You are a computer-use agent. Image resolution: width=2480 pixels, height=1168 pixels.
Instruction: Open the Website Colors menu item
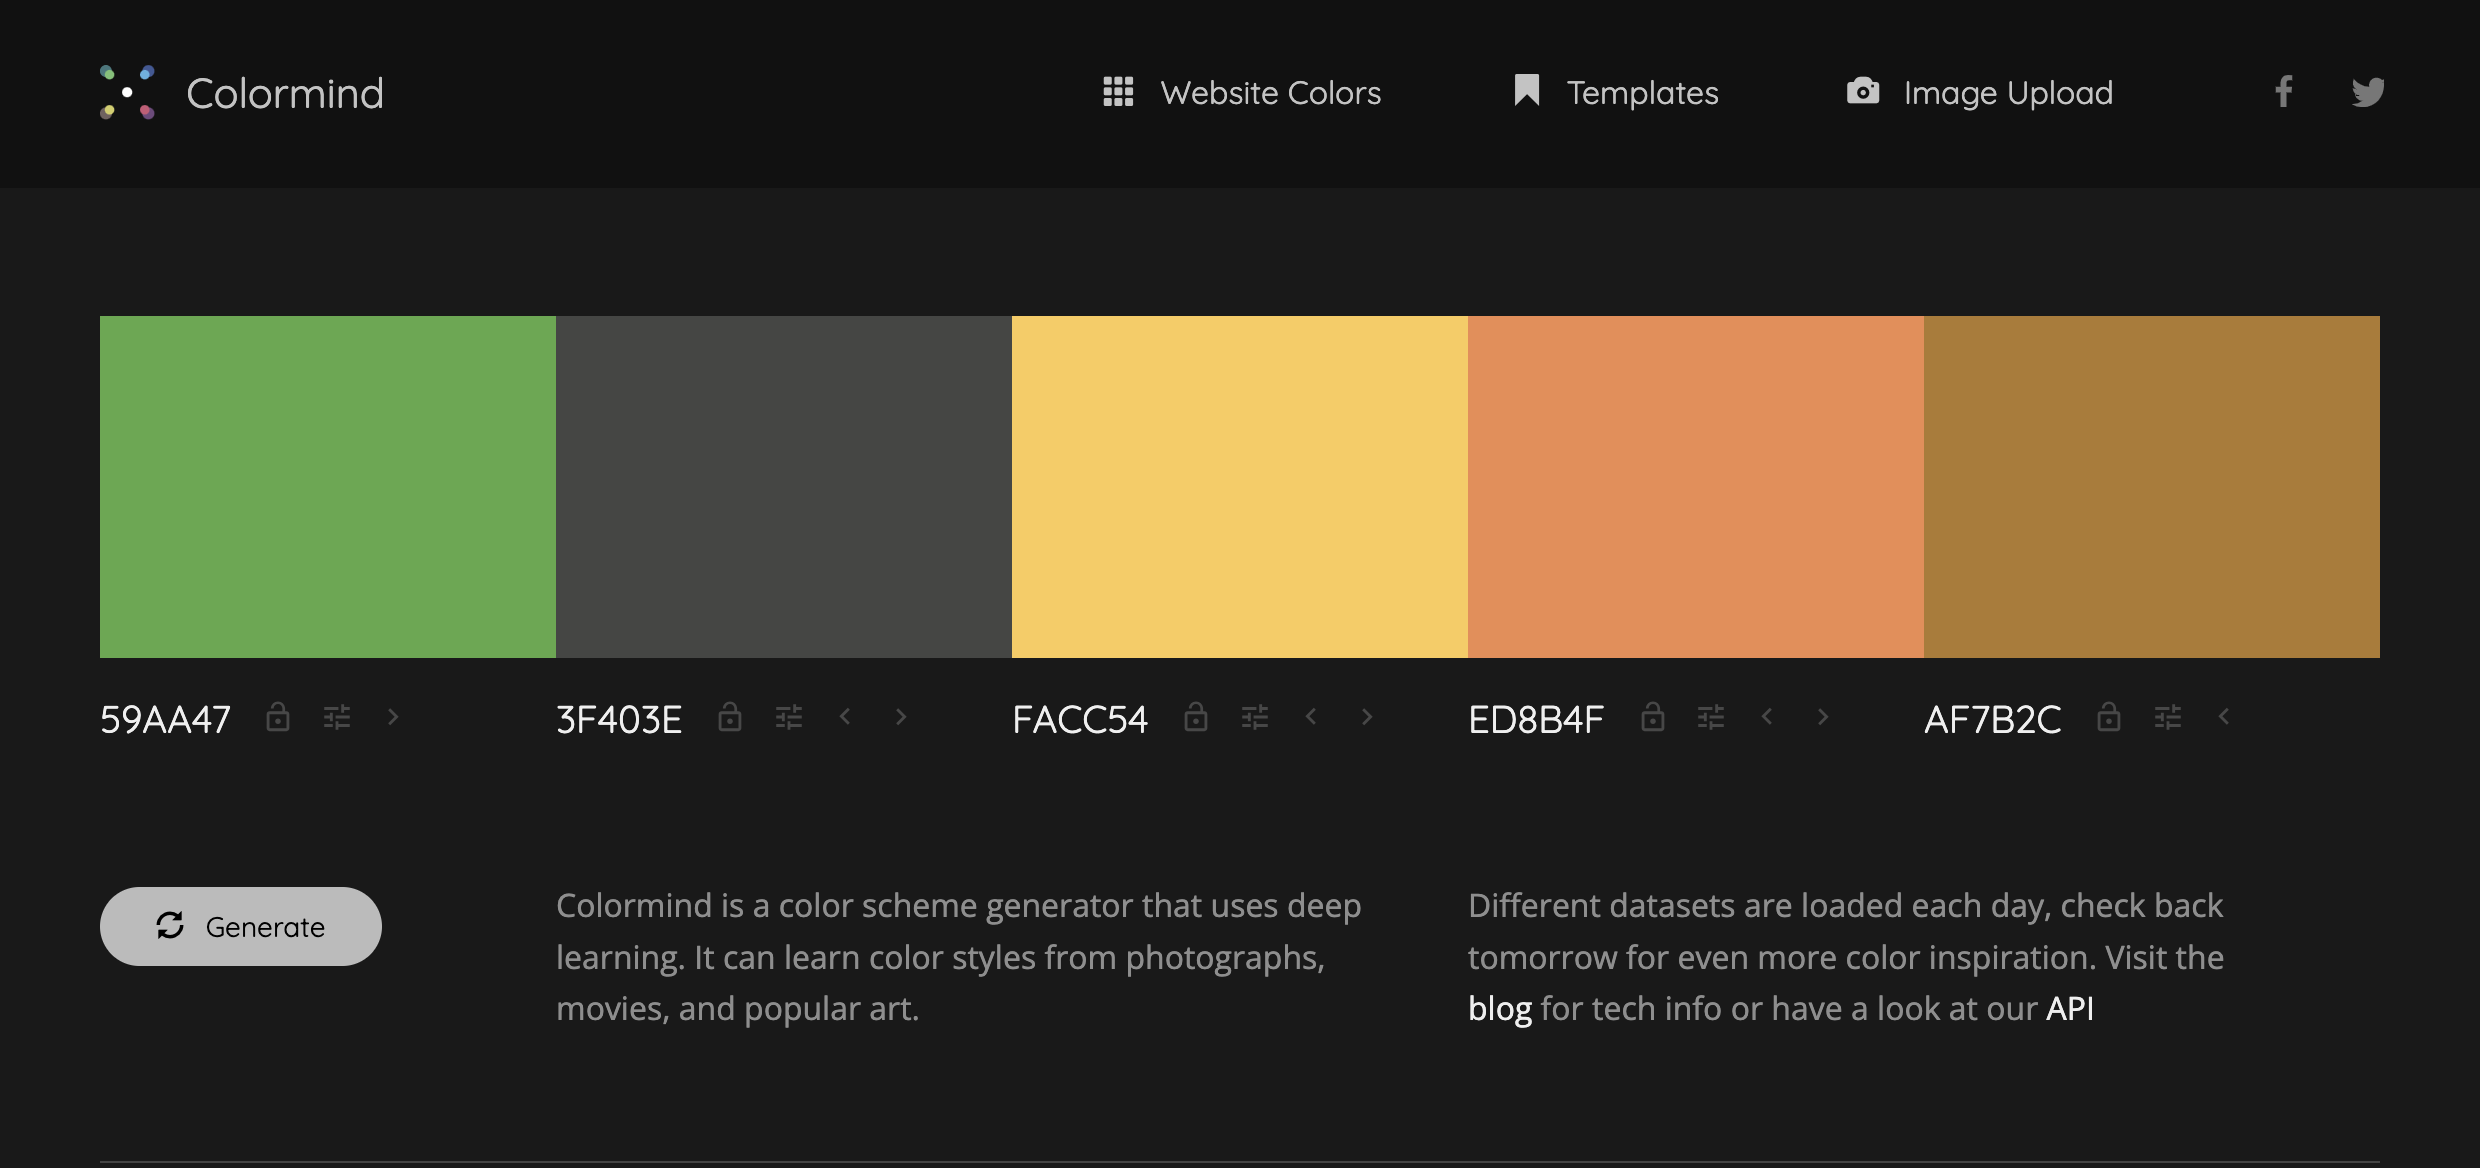1242,92
